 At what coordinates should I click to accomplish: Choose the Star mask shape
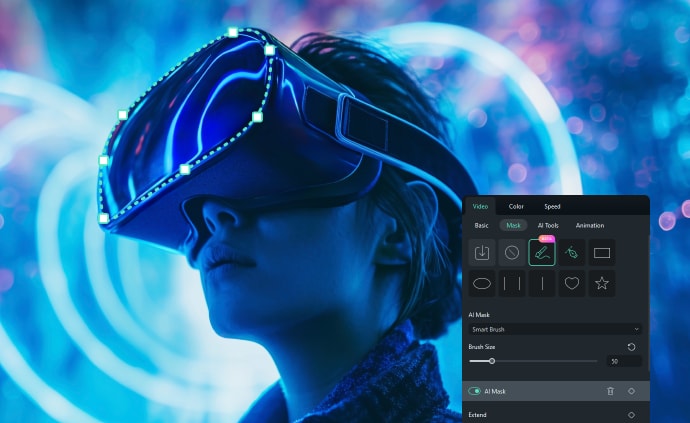pyautogui.click(x=602, y=283)
